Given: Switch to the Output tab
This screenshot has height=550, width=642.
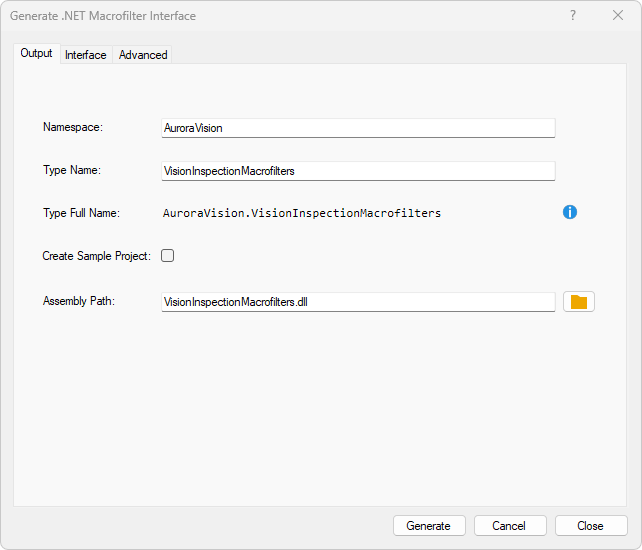Looking at the screenshot, I should (36, 54).
